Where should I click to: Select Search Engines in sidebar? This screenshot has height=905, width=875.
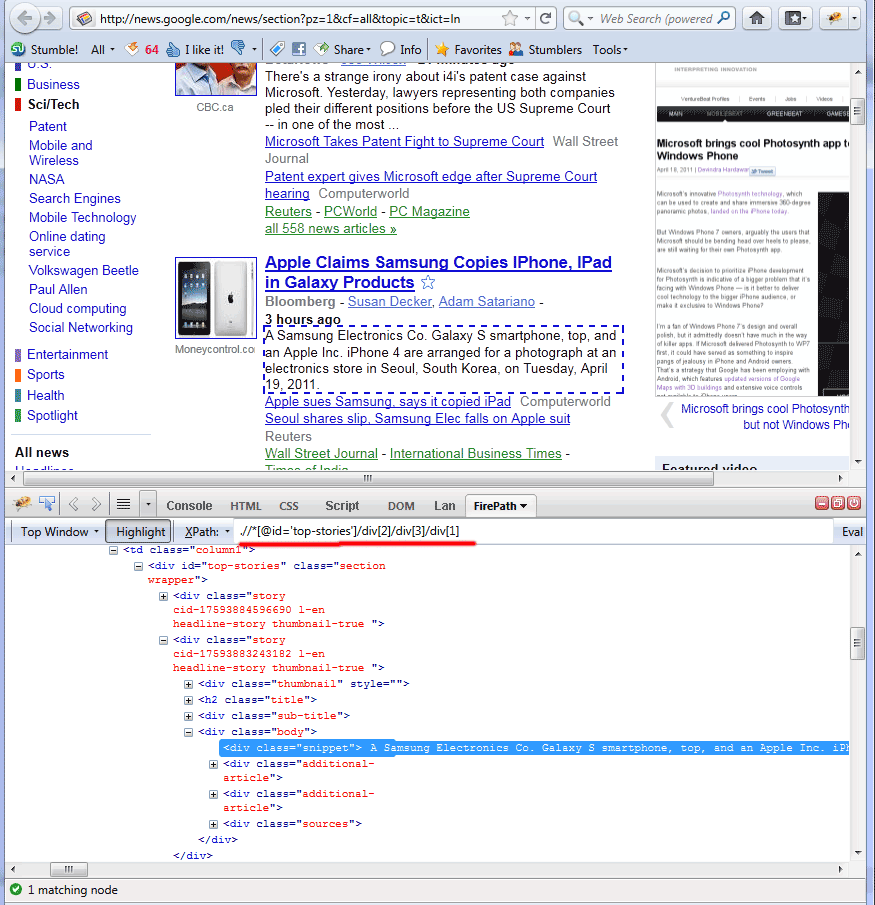pos(75,199)
